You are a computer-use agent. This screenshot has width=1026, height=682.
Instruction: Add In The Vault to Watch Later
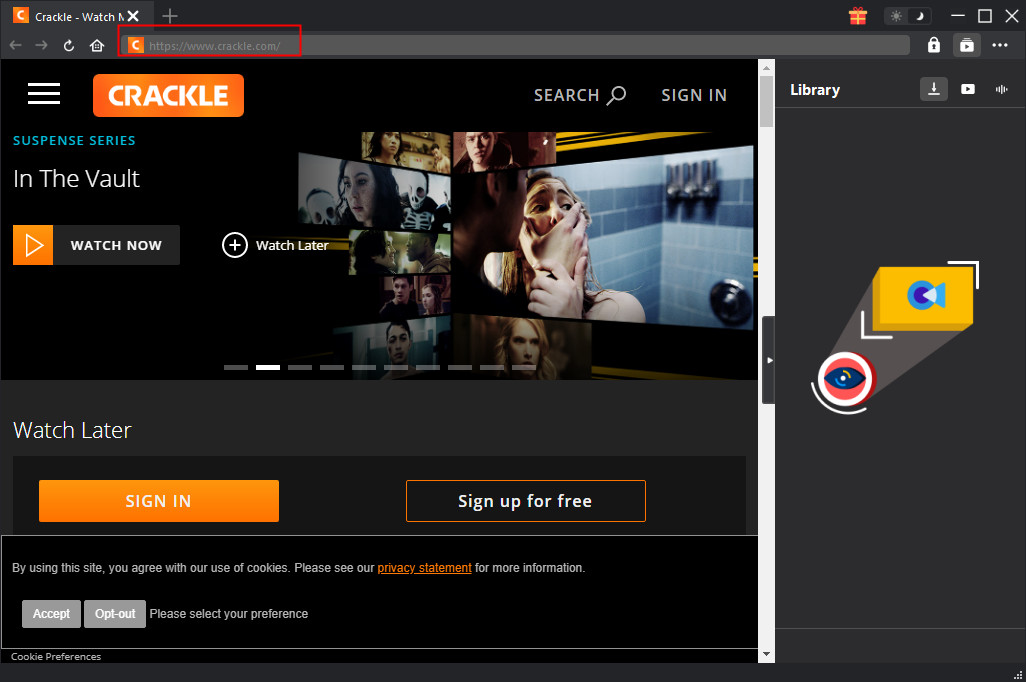pos(275,245)
